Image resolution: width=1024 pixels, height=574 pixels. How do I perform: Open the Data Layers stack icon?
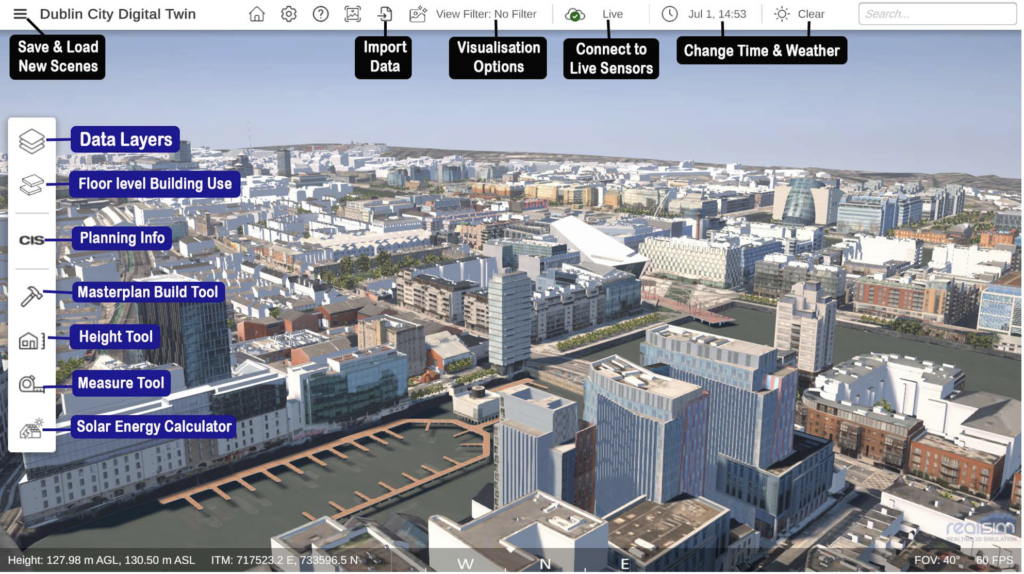[x=31, y=140]
